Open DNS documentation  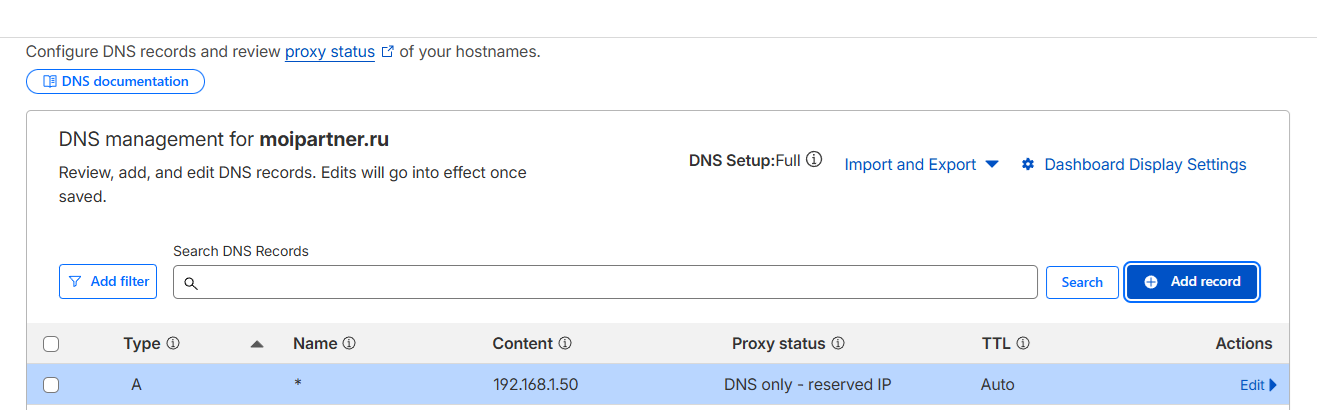[x=115, y=82]
